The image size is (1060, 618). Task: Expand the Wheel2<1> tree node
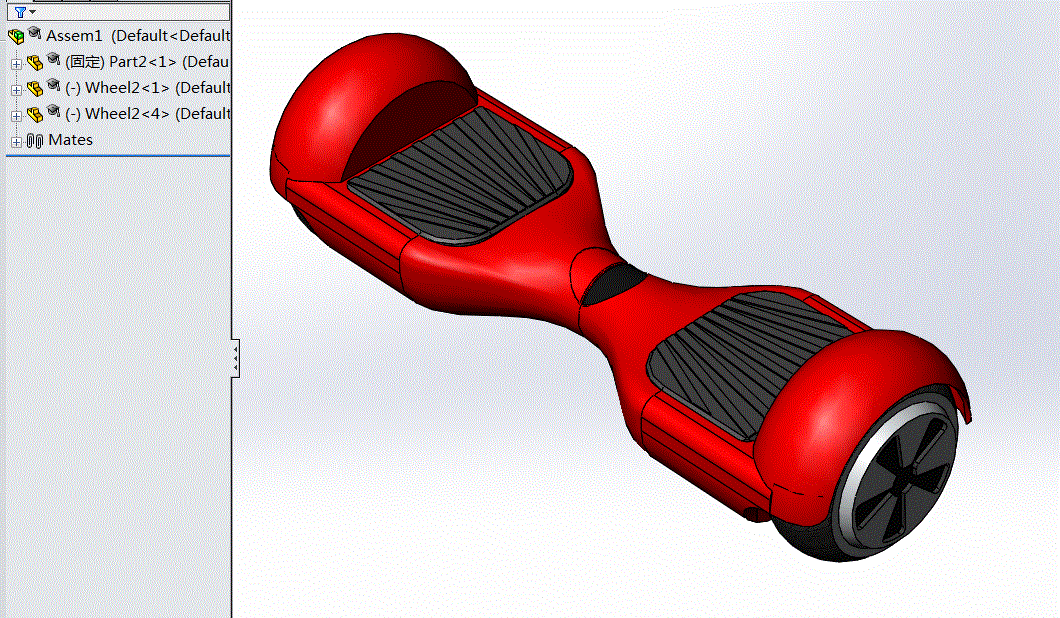pos(16,90)
